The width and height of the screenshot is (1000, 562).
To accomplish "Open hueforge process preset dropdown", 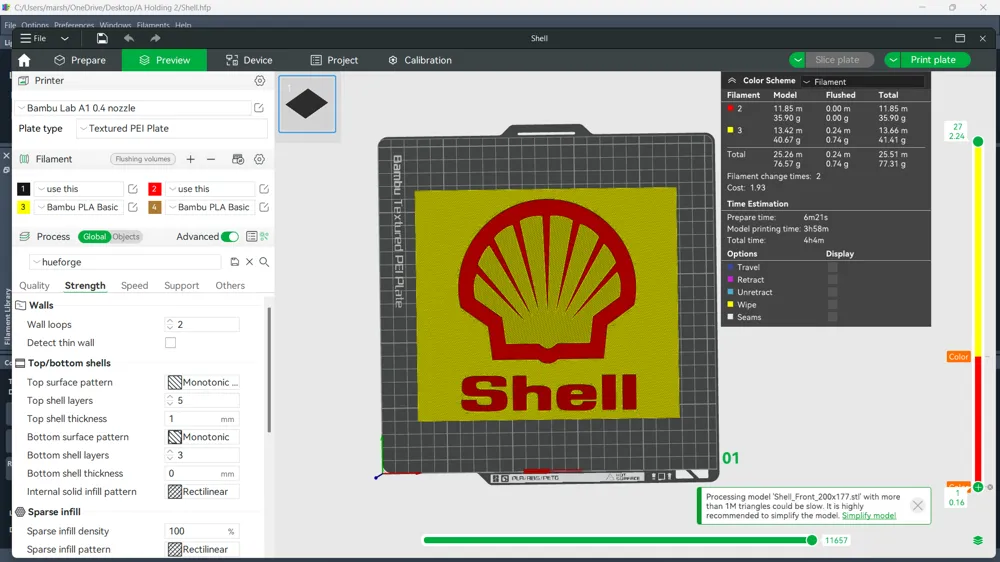I will pos(127,262).
